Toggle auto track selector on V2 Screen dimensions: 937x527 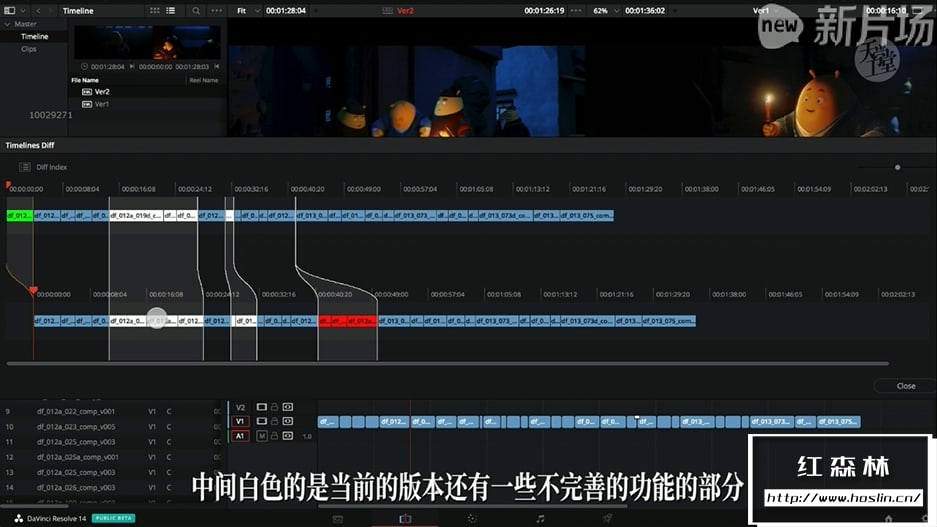[287, 407]
